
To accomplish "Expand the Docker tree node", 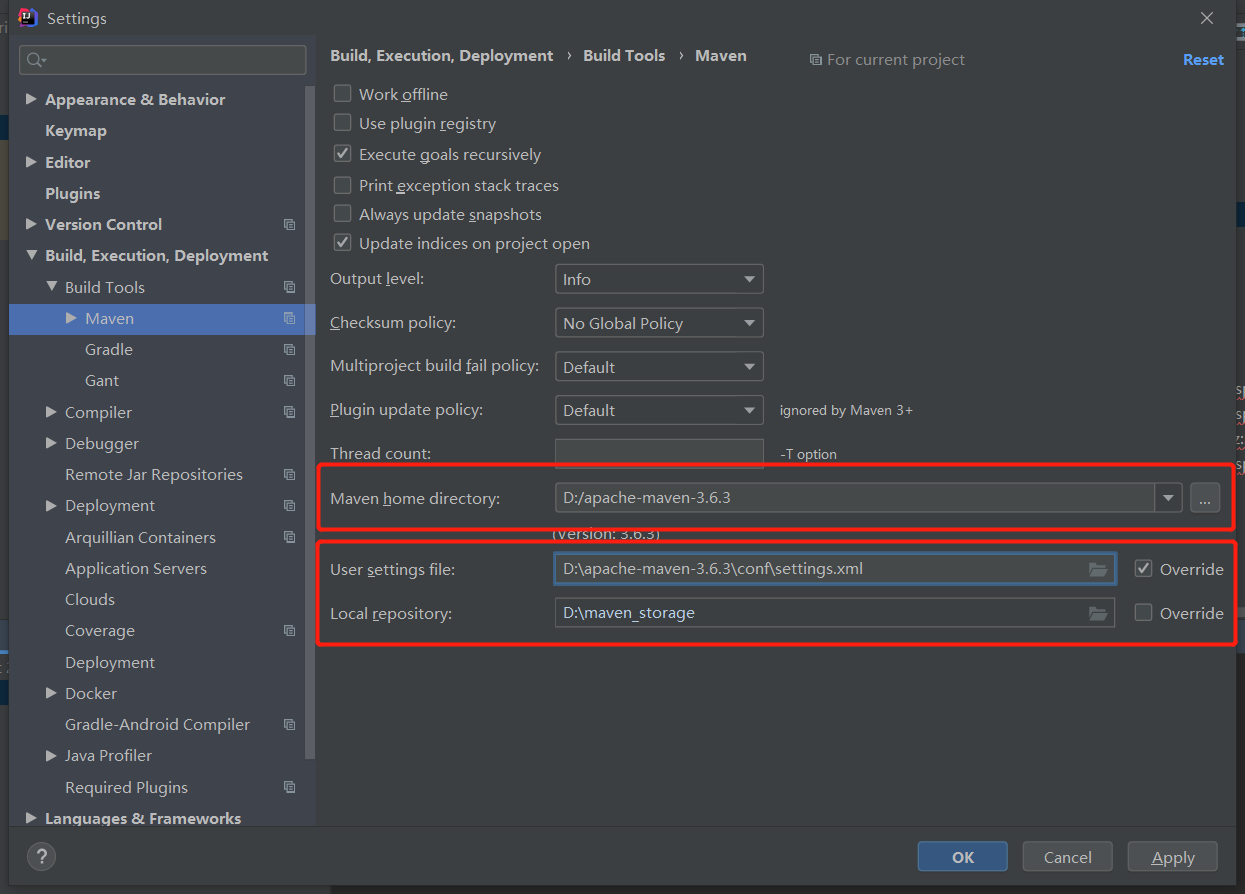I will pos(51,693).
